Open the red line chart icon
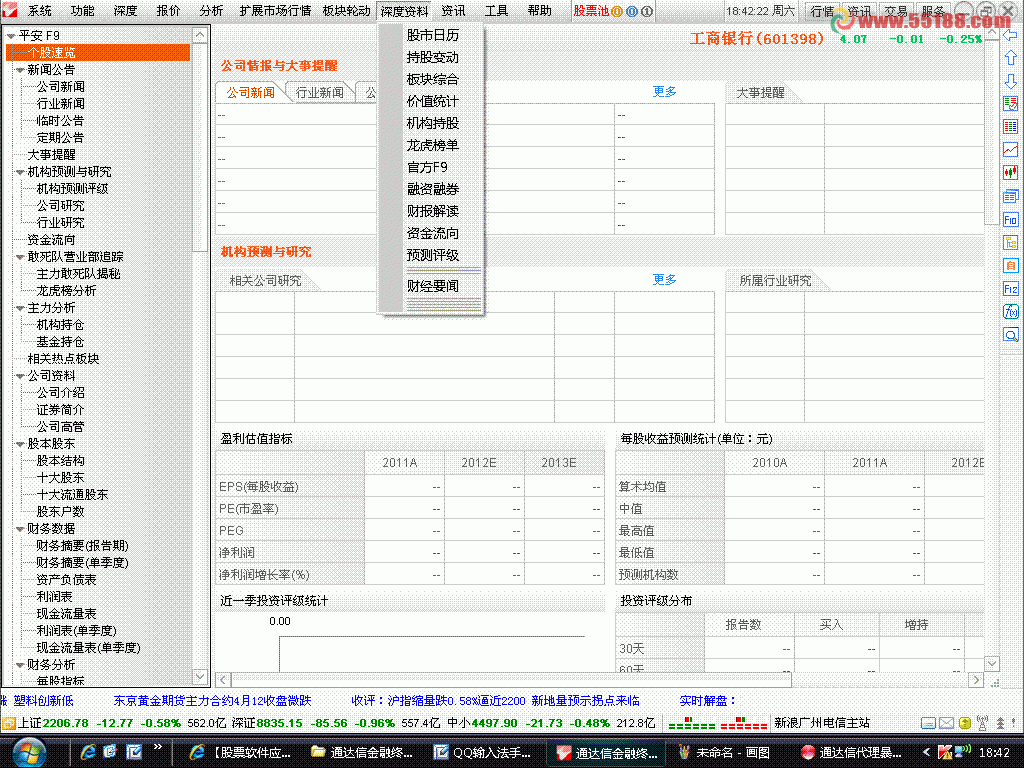The width and height of the screenshot is (1024, 768). pos(1010,150)
